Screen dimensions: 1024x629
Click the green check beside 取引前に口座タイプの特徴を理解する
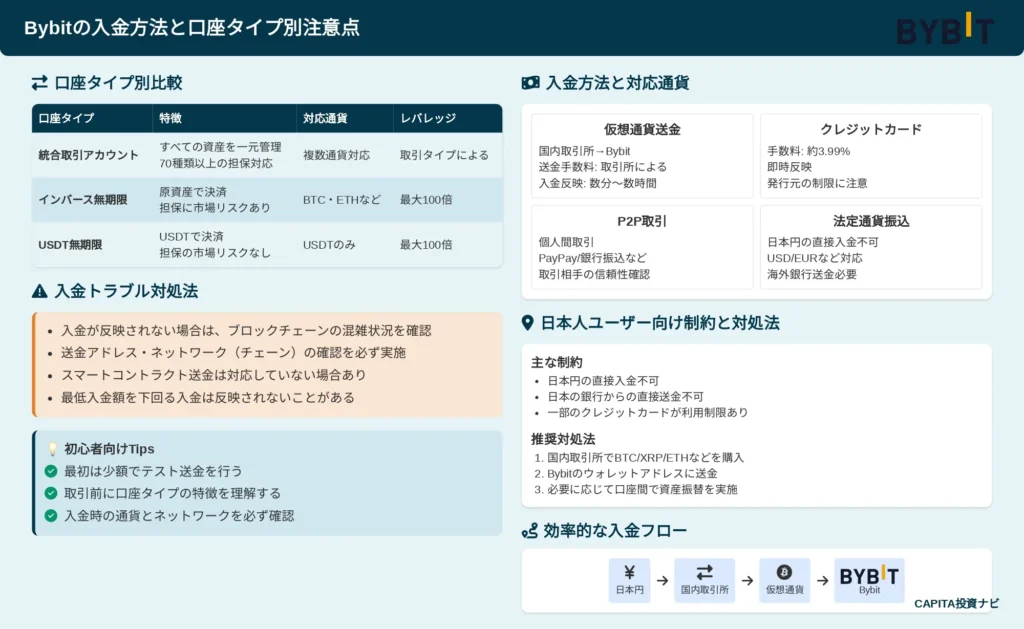point(51,493)
